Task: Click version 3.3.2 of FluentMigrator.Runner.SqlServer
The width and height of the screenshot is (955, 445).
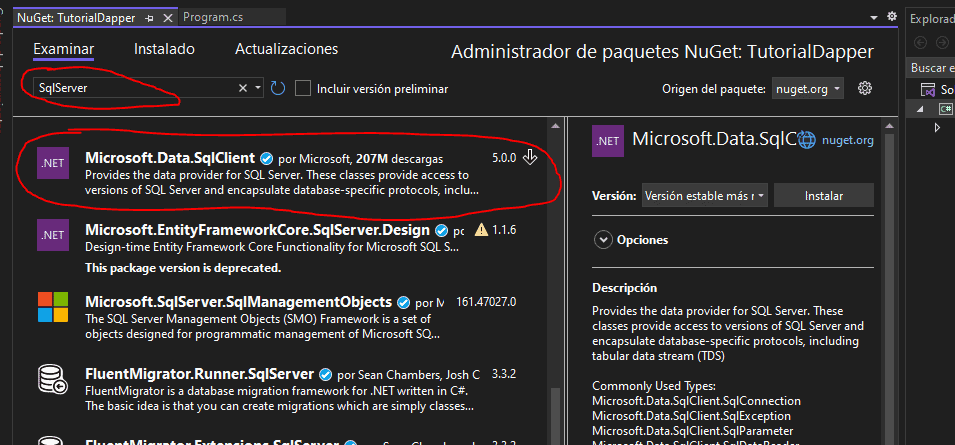Action: tap(504, 374)
